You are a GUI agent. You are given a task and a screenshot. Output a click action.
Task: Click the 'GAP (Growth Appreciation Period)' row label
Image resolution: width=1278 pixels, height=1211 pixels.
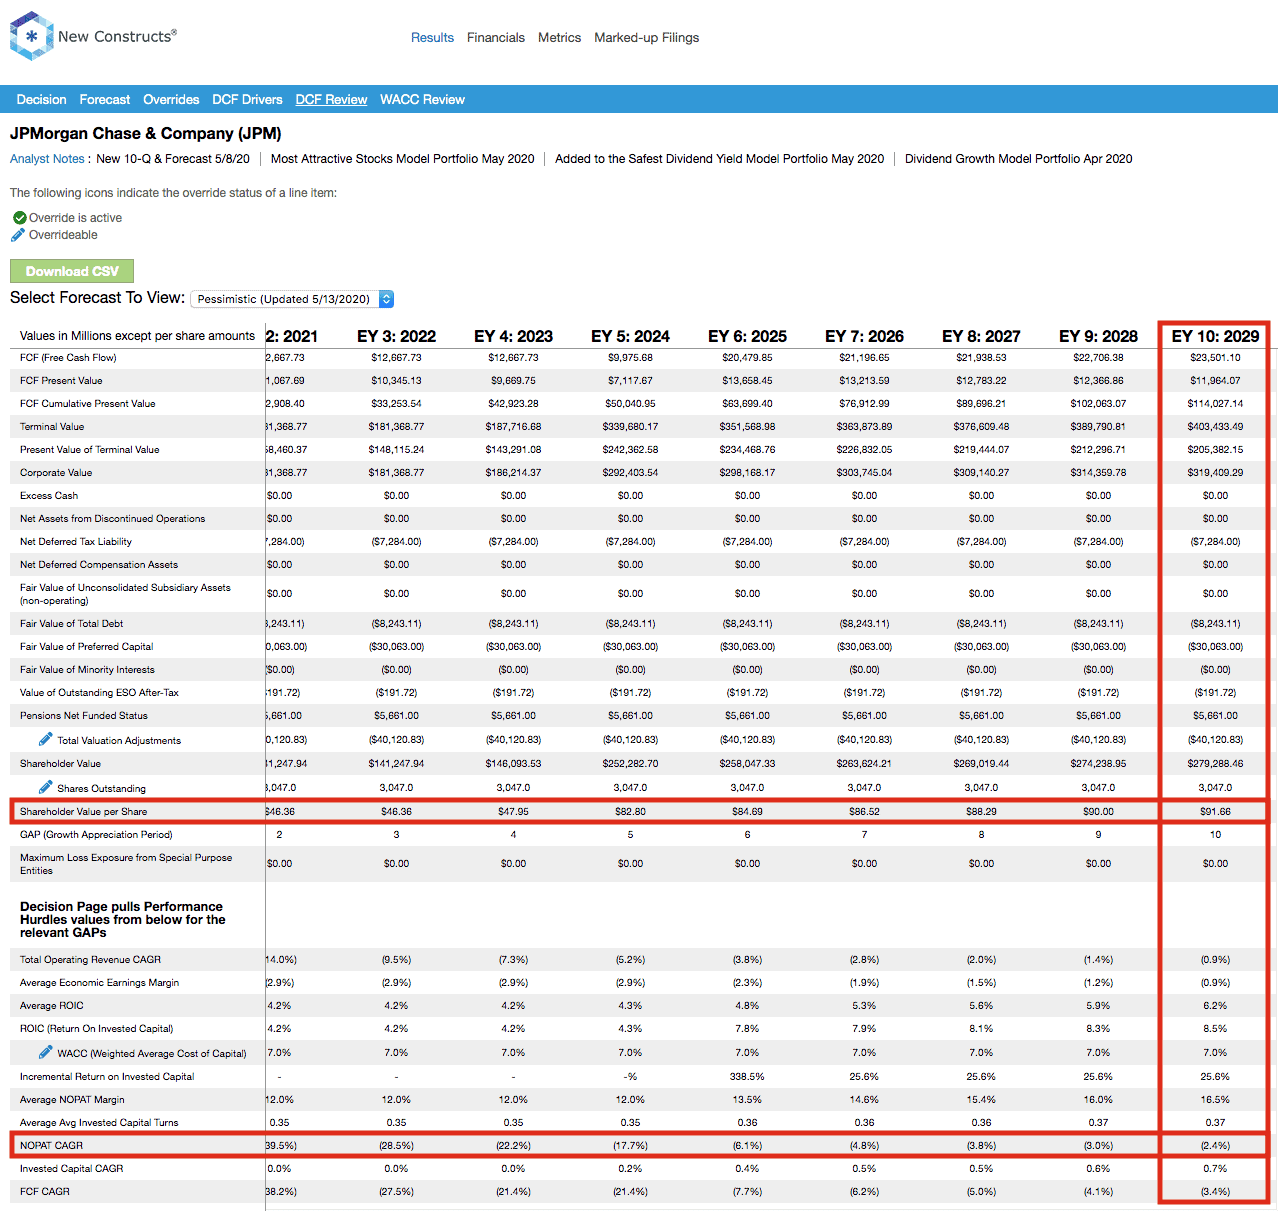pyautogui.click(x=96, y=835)
